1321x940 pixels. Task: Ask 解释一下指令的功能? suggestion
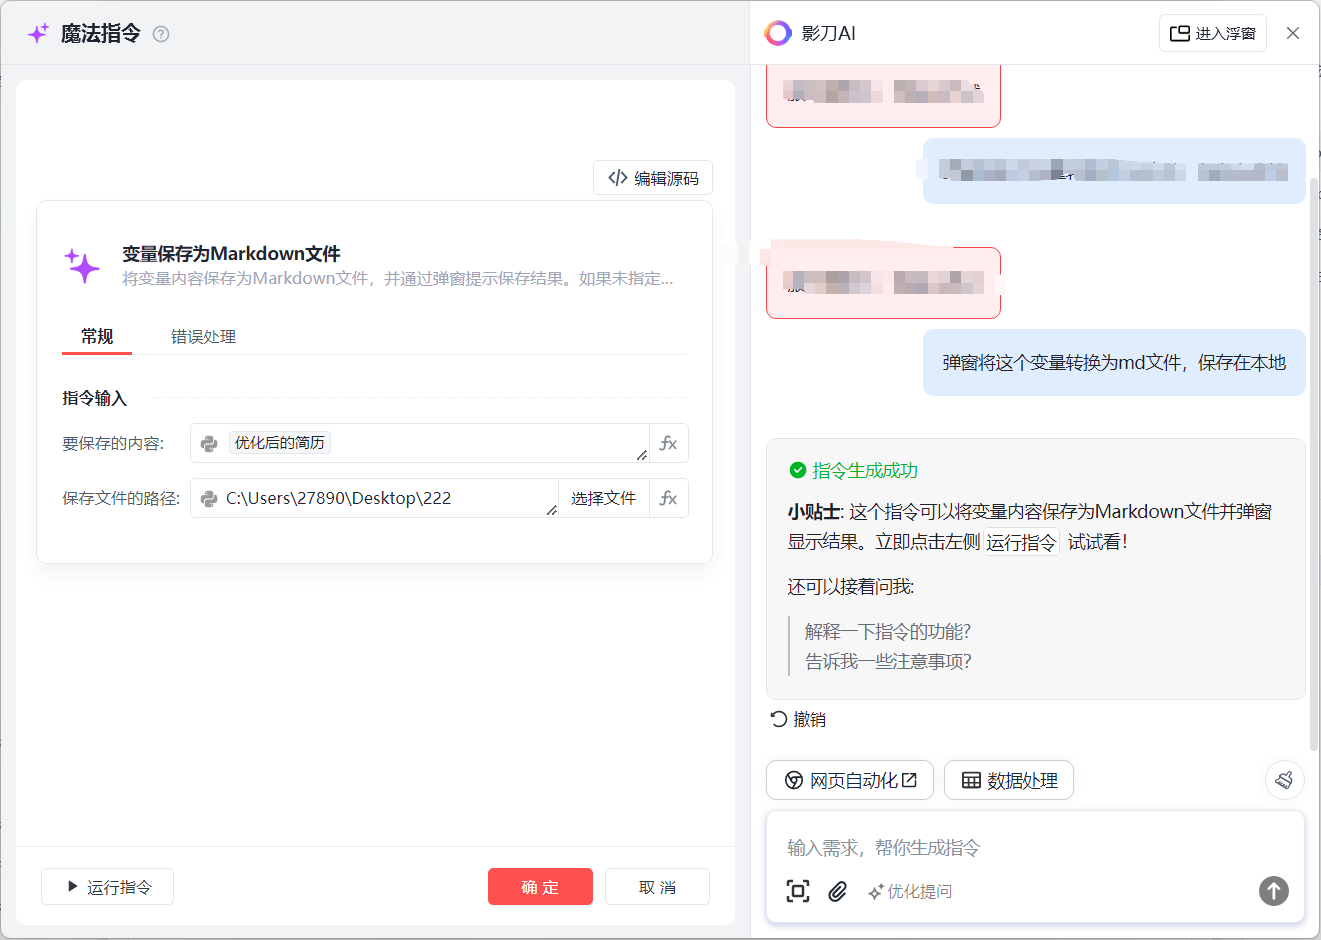click(888, 632)
